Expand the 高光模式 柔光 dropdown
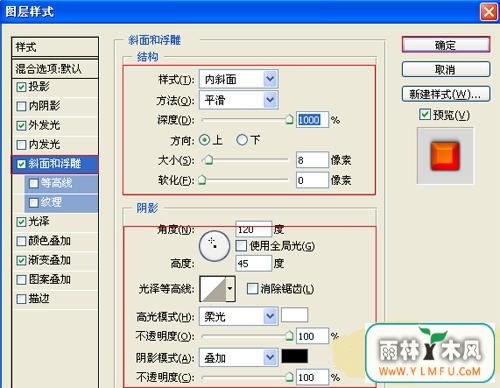 pyautogui.click(x=239, y=316)
